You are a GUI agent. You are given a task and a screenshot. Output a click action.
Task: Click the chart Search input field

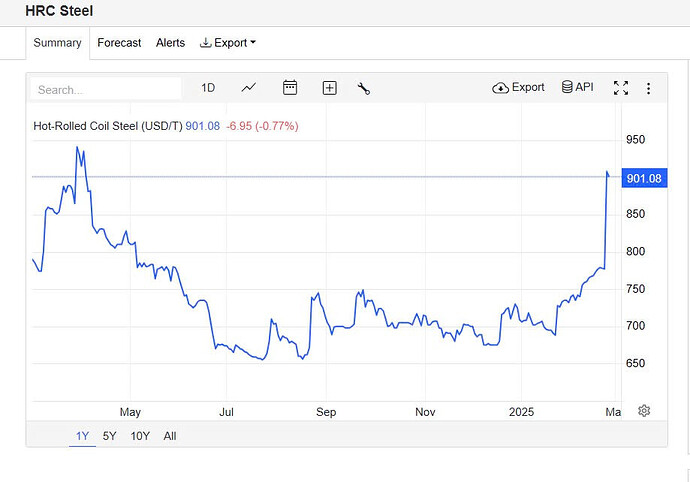tap(105, 89)
